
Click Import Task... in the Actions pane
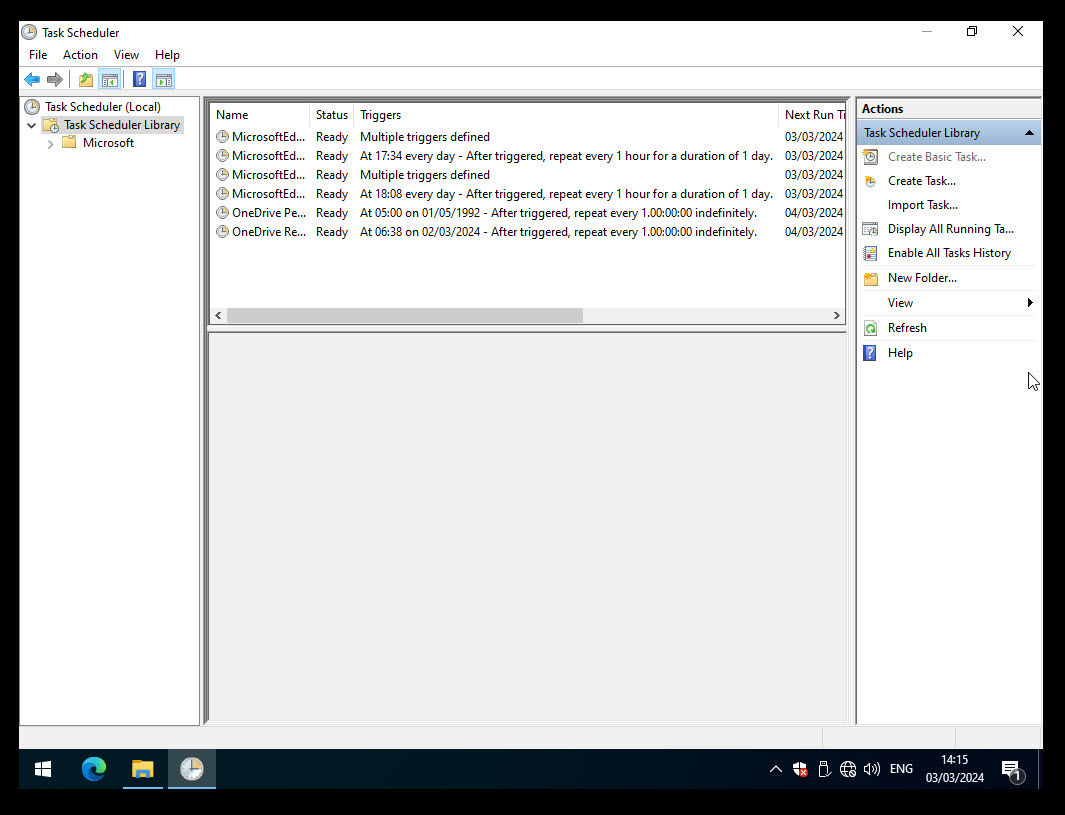click(x=922, y=205)
